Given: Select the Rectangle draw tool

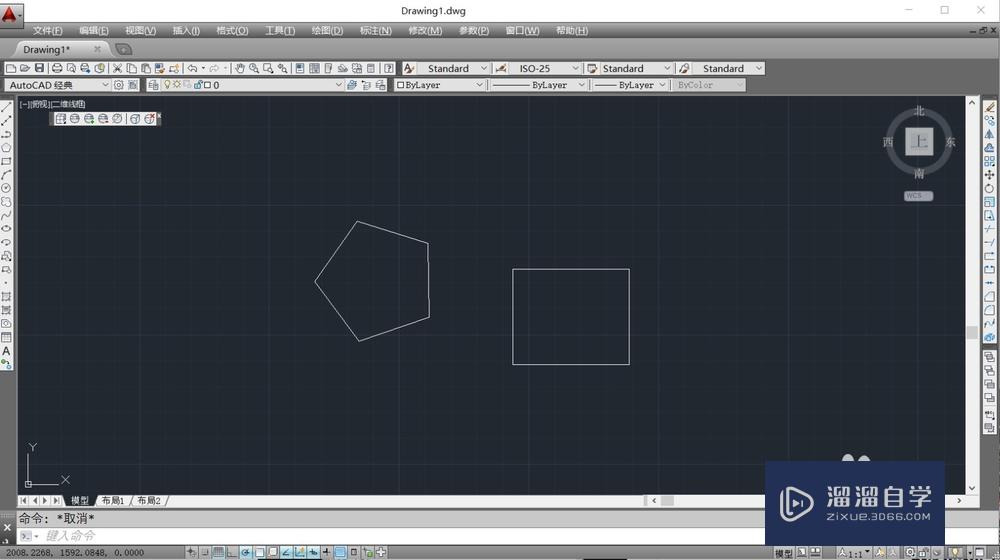Looking at the screenshot, I should 6,161.
